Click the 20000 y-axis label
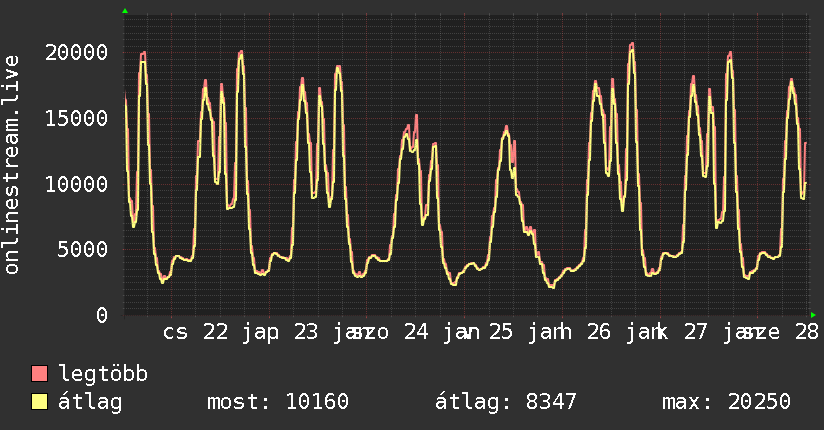This screenshot has width=824, height=430. click(x=77, y=53)
